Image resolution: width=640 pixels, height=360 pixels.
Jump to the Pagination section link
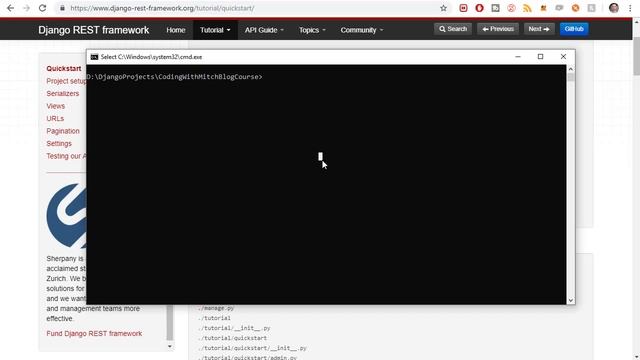coord(63,131)
